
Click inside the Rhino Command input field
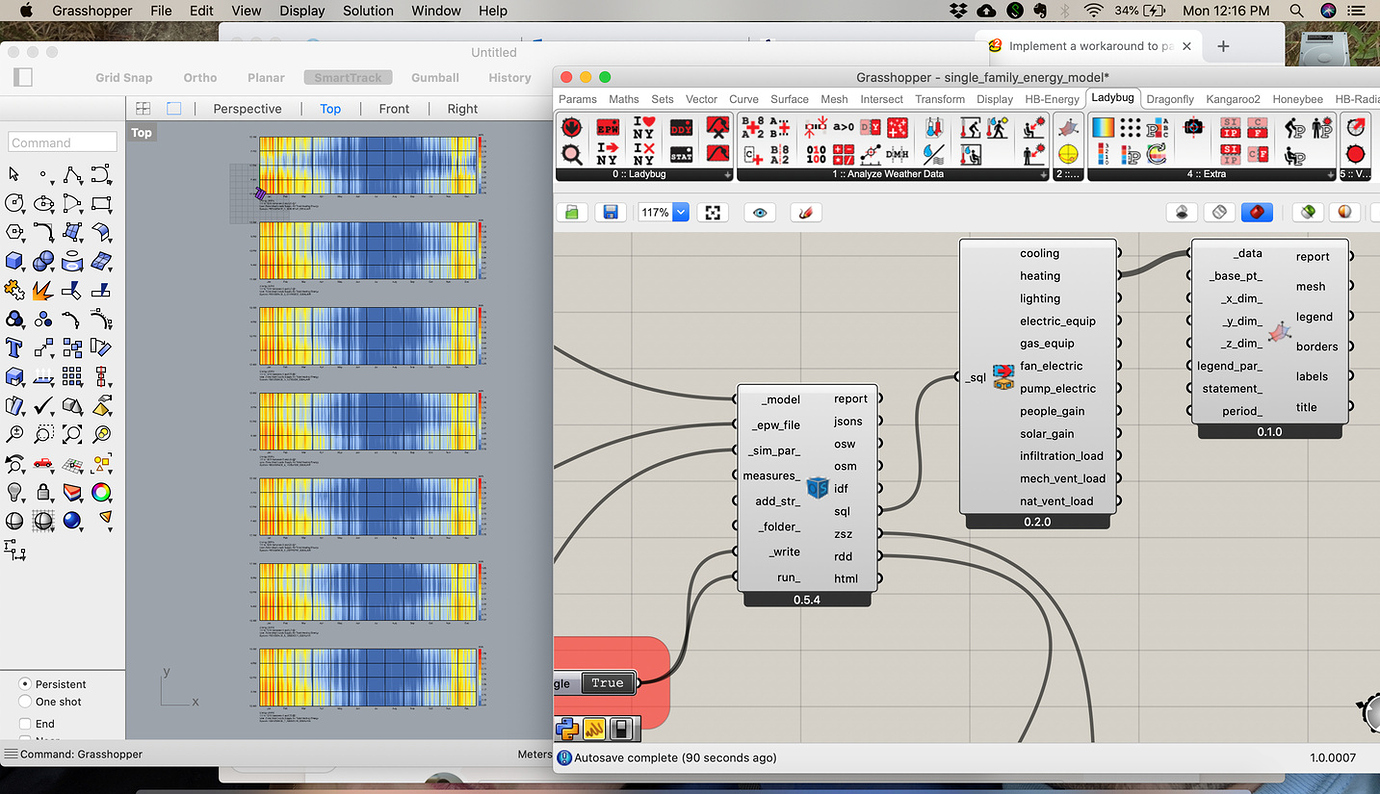(x=62, y=141)
